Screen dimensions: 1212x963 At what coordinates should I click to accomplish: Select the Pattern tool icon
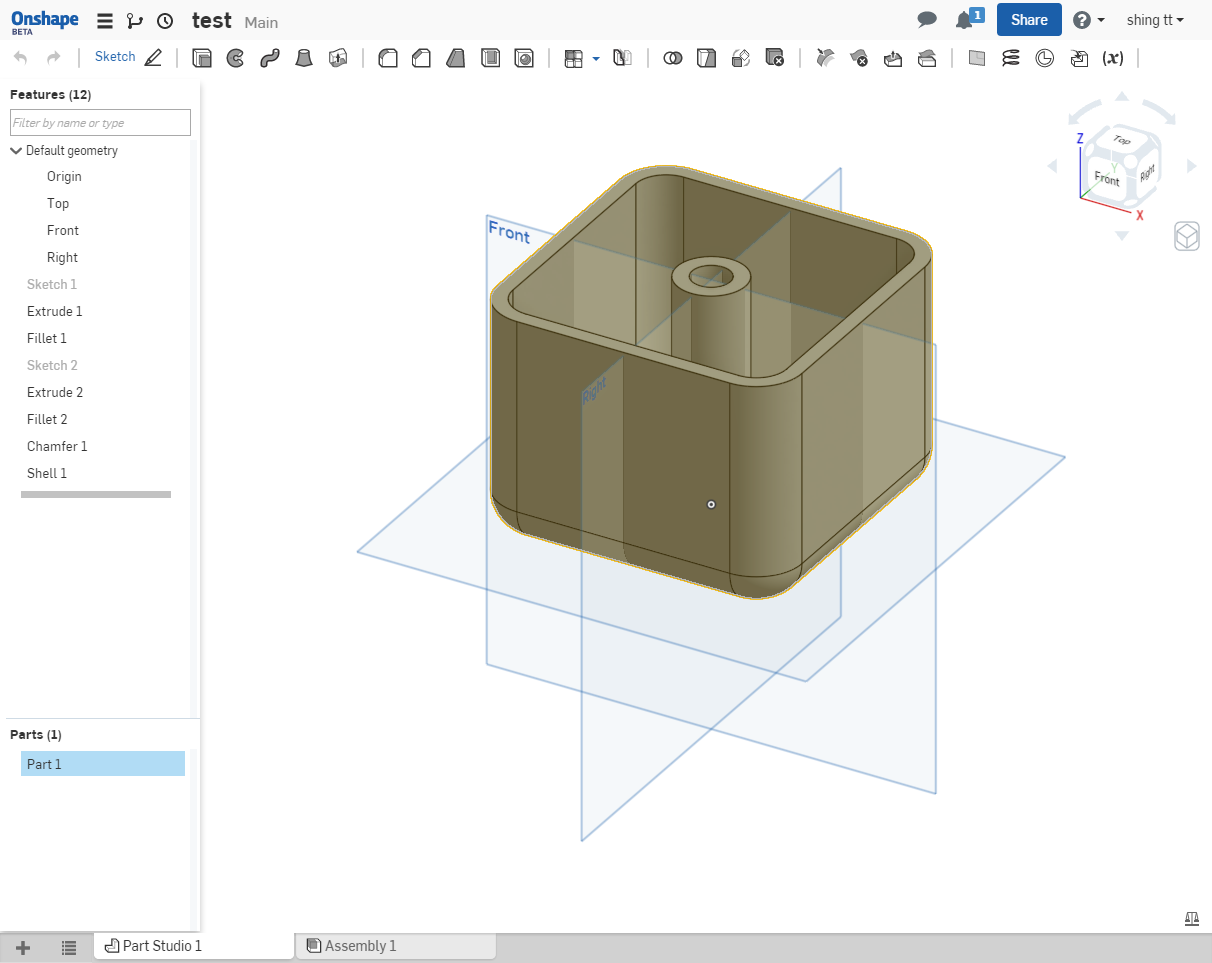tap(573, 58)
